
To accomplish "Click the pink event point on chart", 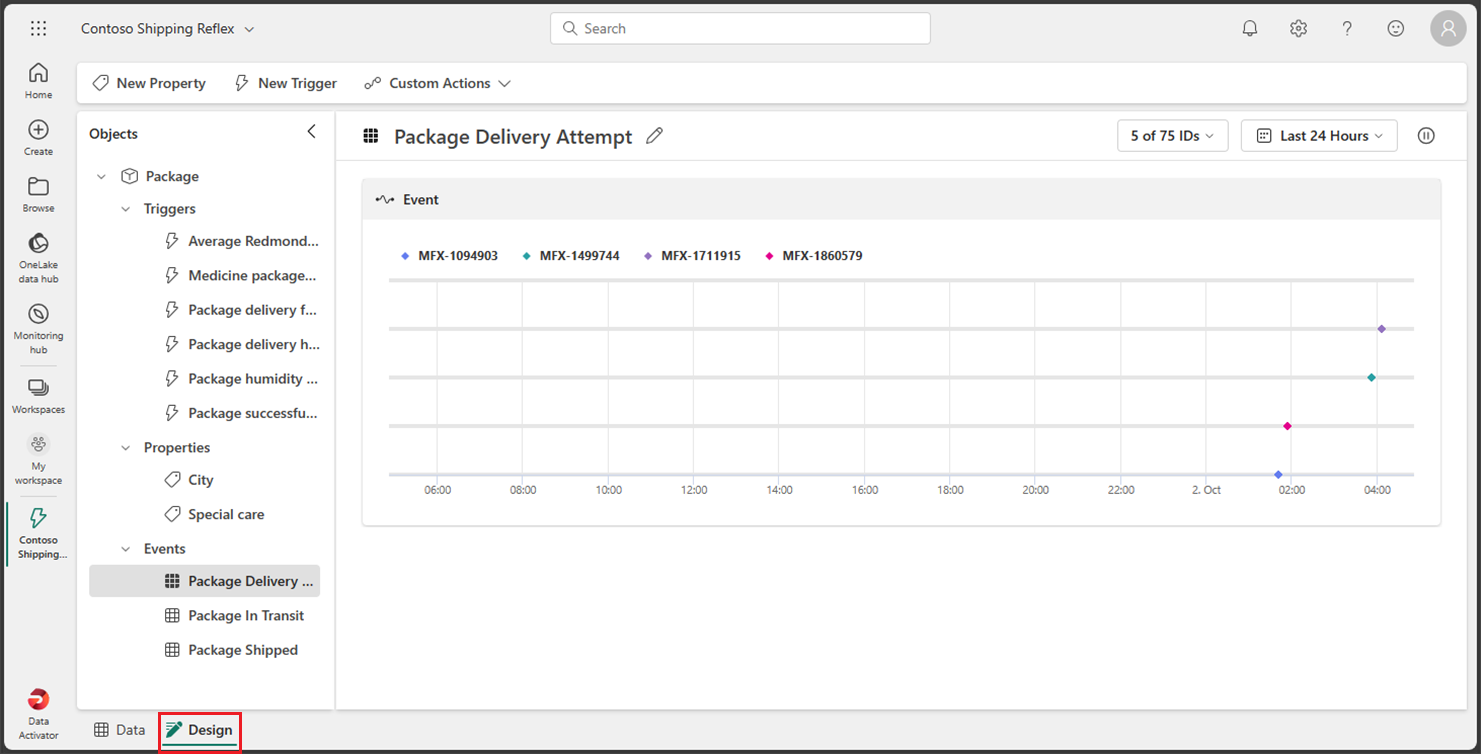I will 1287,426.
